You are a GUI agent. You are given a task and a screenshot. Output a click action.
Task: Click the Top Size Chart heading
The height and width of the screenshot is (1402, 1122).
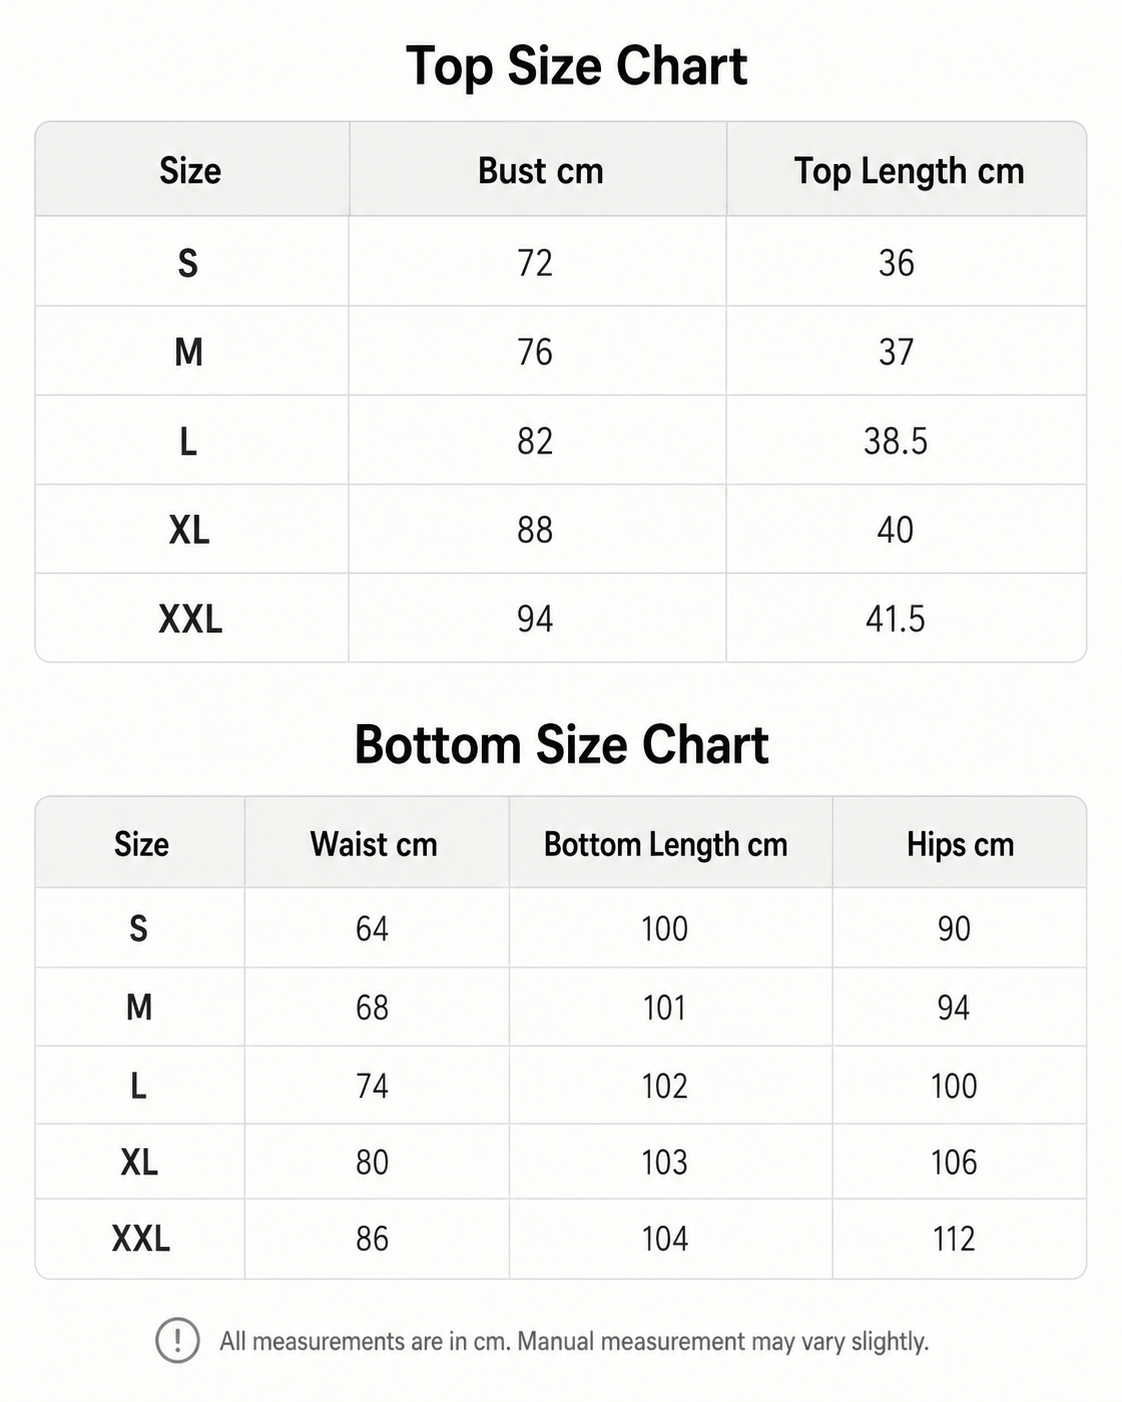pyautogui.click(x=576, y=67)
